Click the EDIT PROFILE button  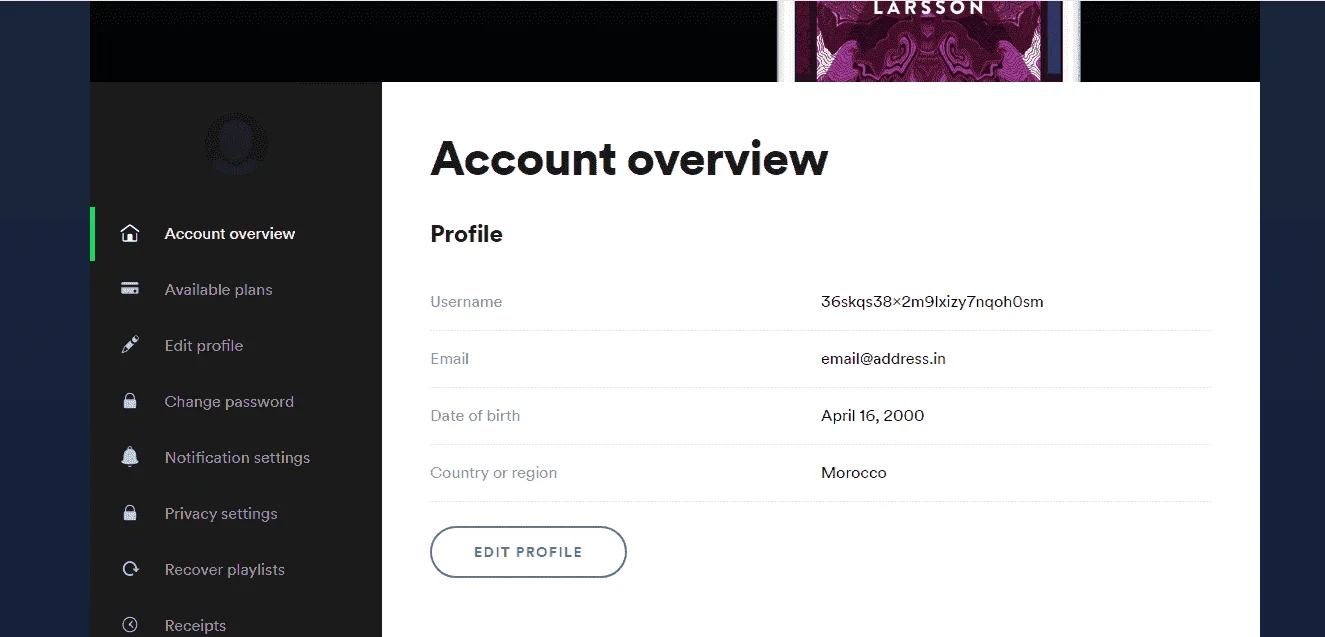(528, 552)
